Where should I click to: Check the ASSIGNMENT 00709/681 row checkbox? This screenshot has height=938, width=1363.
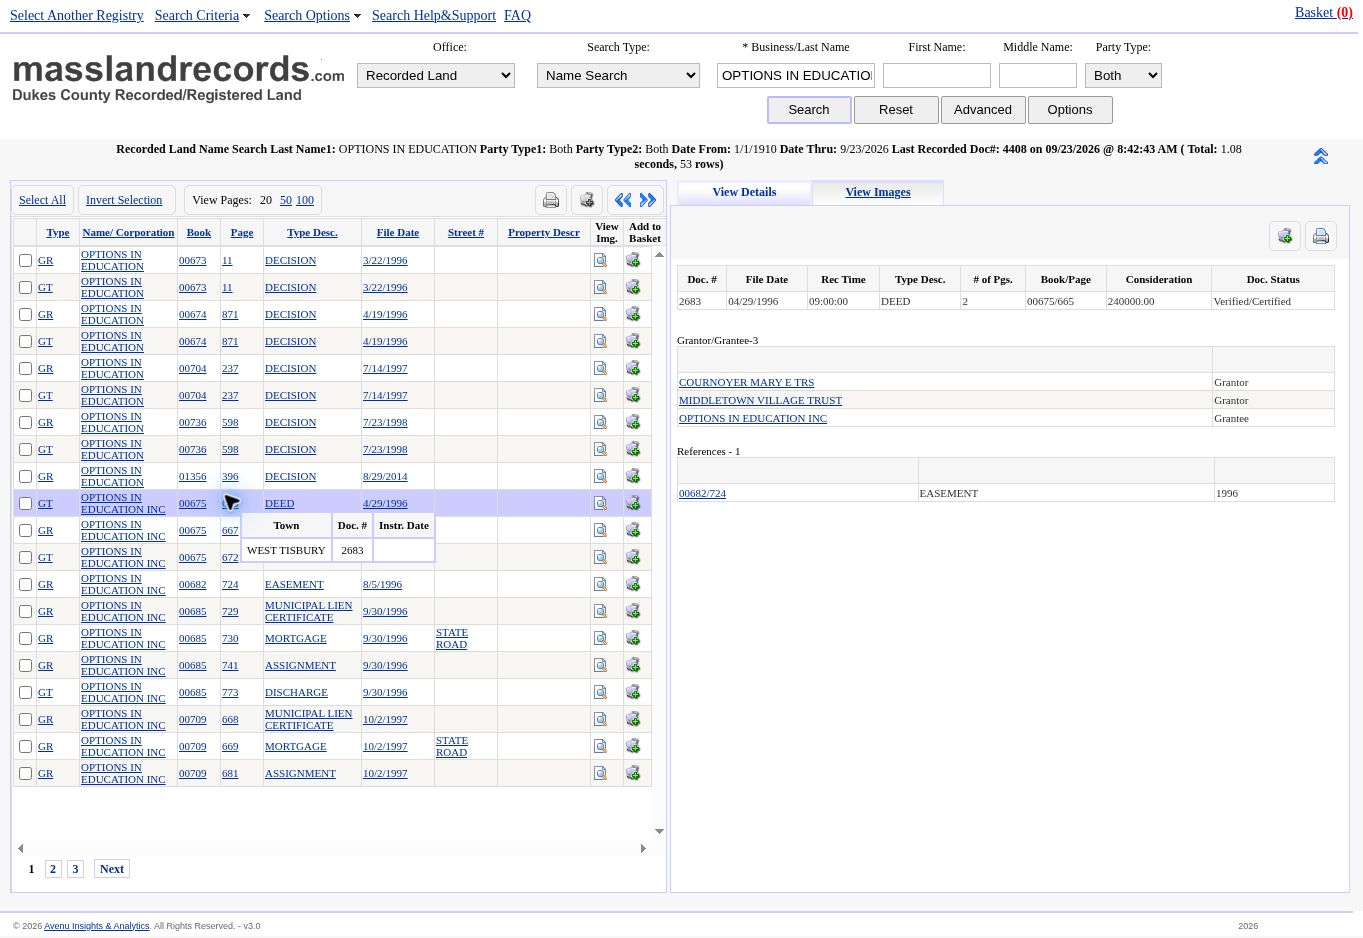(x=26, y=773)
